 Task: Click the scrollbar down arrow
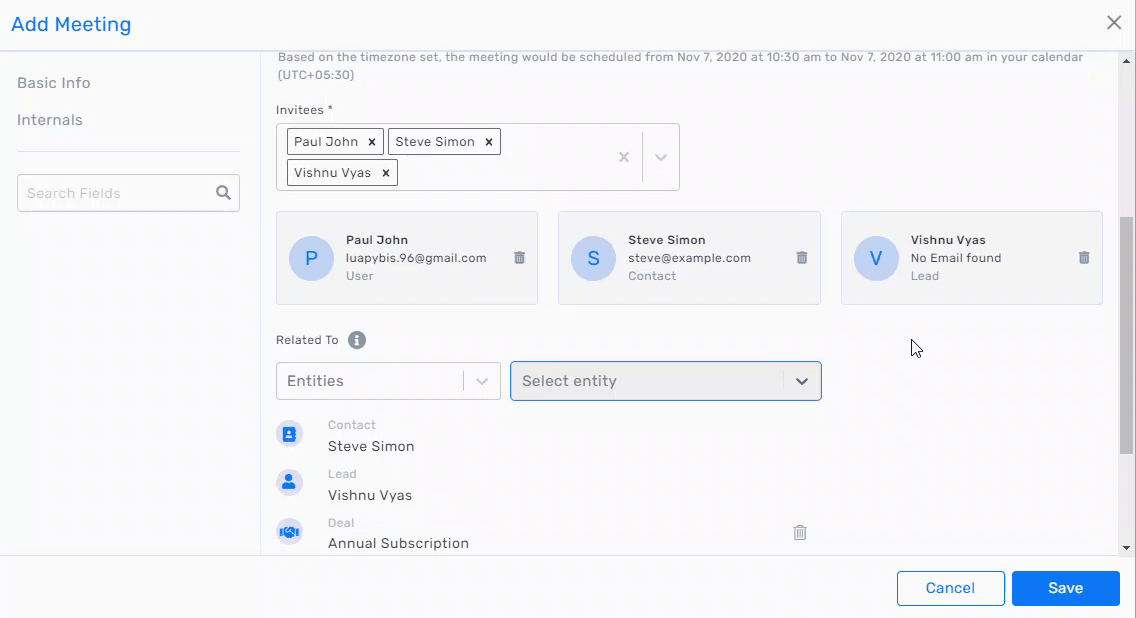(1126, 548)
